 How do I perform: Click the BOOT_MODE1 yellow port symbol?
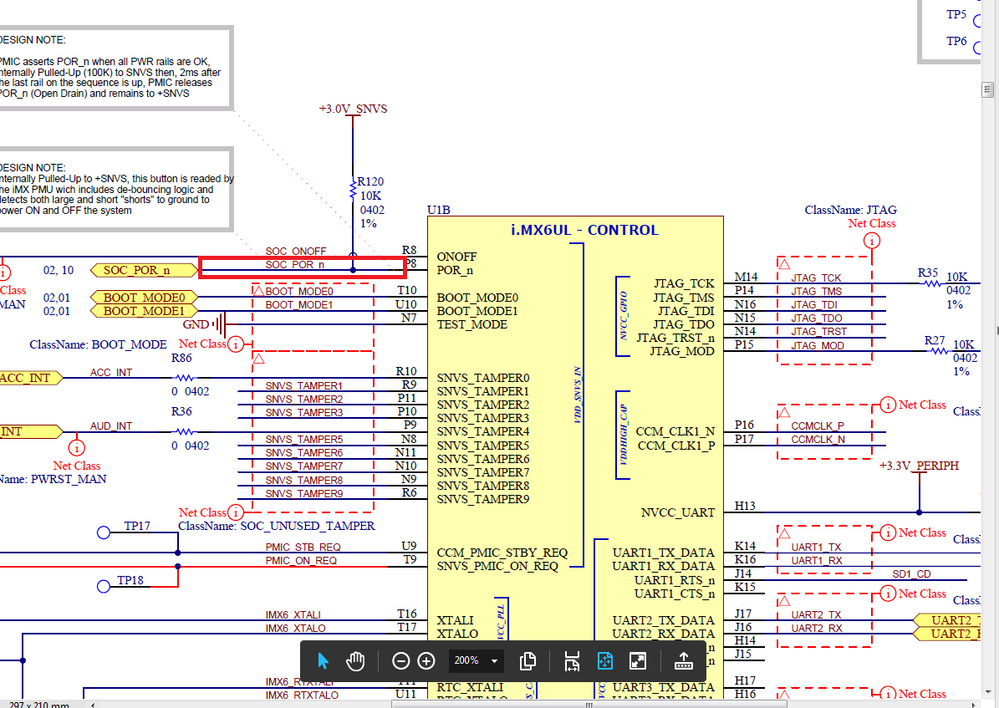(x=143, y=311)
